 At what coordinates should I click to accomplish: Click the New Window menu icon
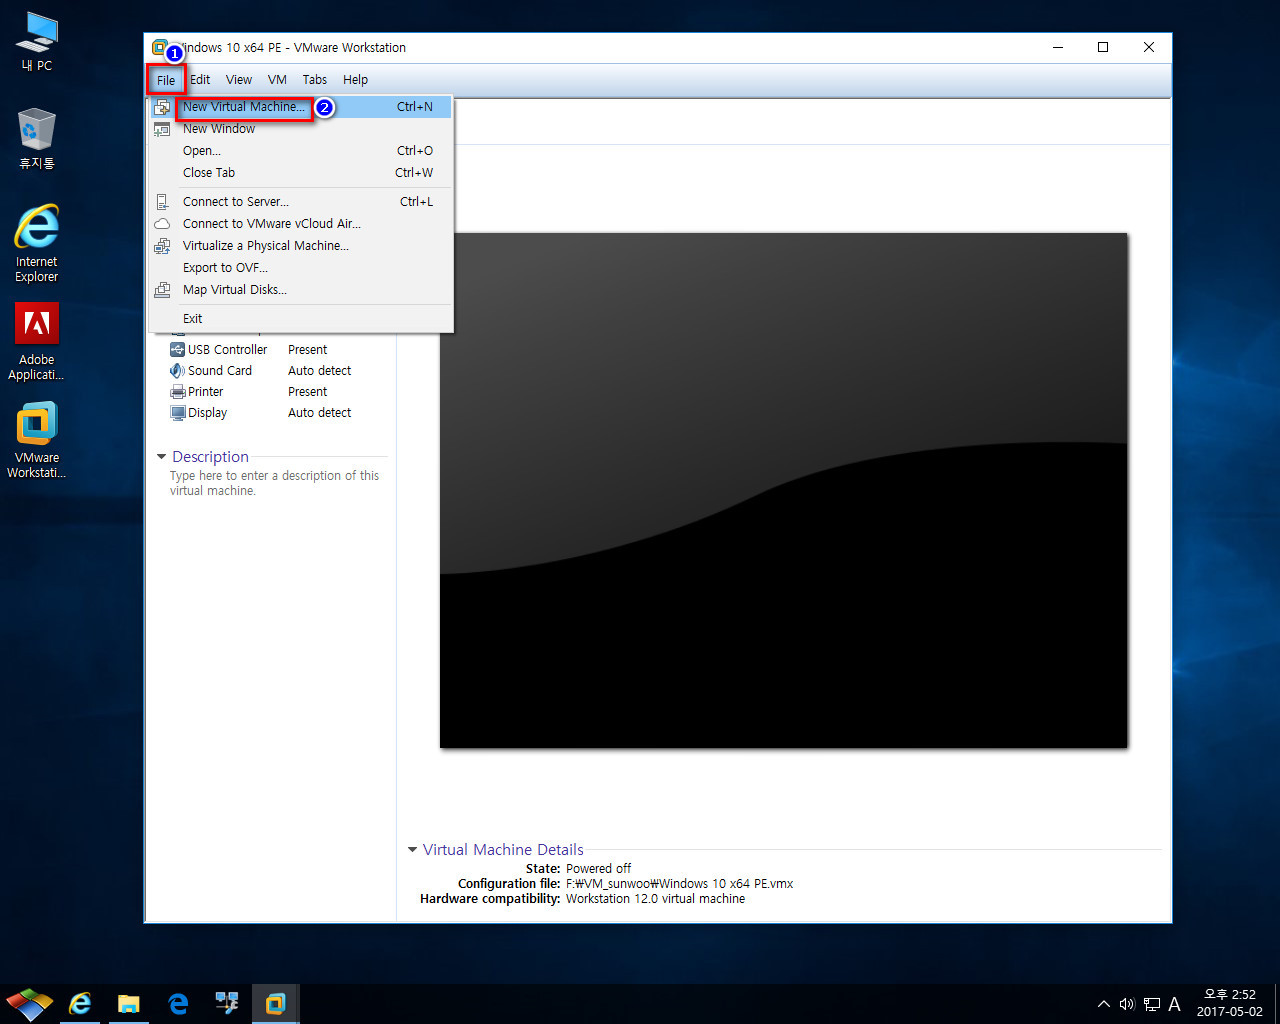[x=162, y=129]
